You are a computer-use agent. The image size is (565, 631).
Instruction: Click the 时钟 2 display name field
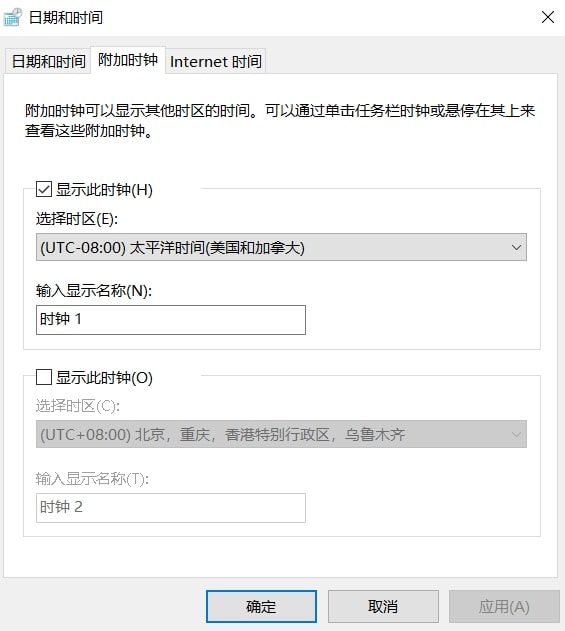click(171, 507)
